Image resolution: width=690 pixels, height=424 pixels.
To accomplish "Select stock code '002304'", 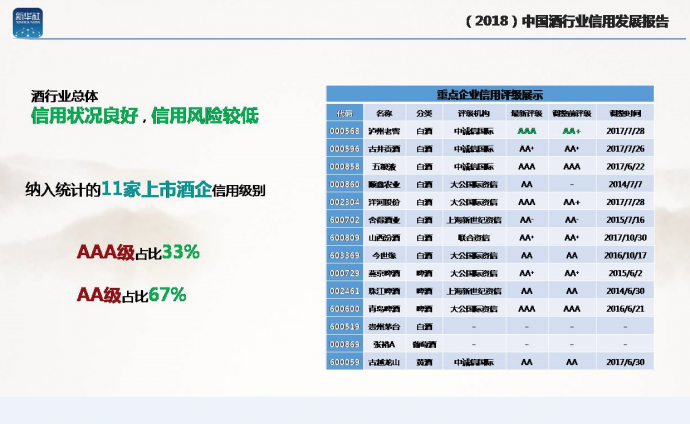I will point(345,202).
